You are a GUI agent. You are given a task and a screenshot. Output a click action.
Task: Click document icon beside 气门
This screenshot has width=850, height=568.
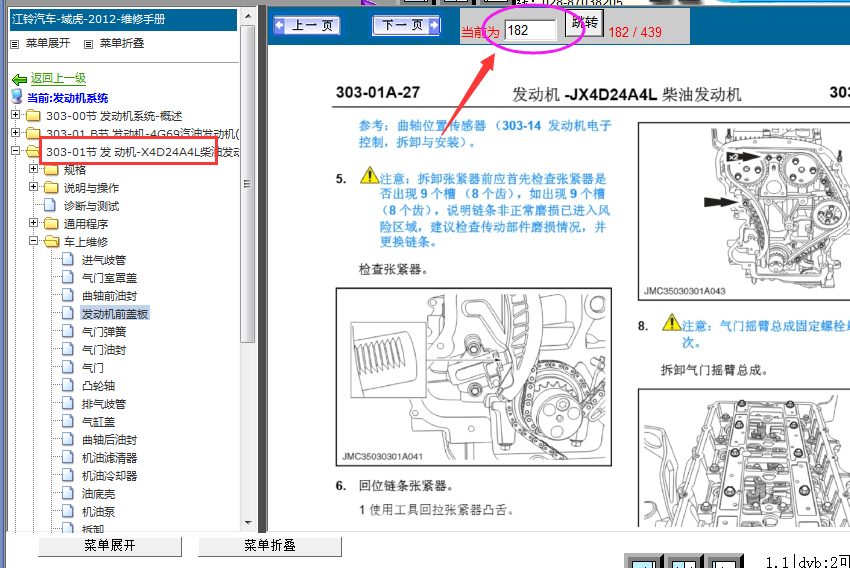(x=68, y=366)
